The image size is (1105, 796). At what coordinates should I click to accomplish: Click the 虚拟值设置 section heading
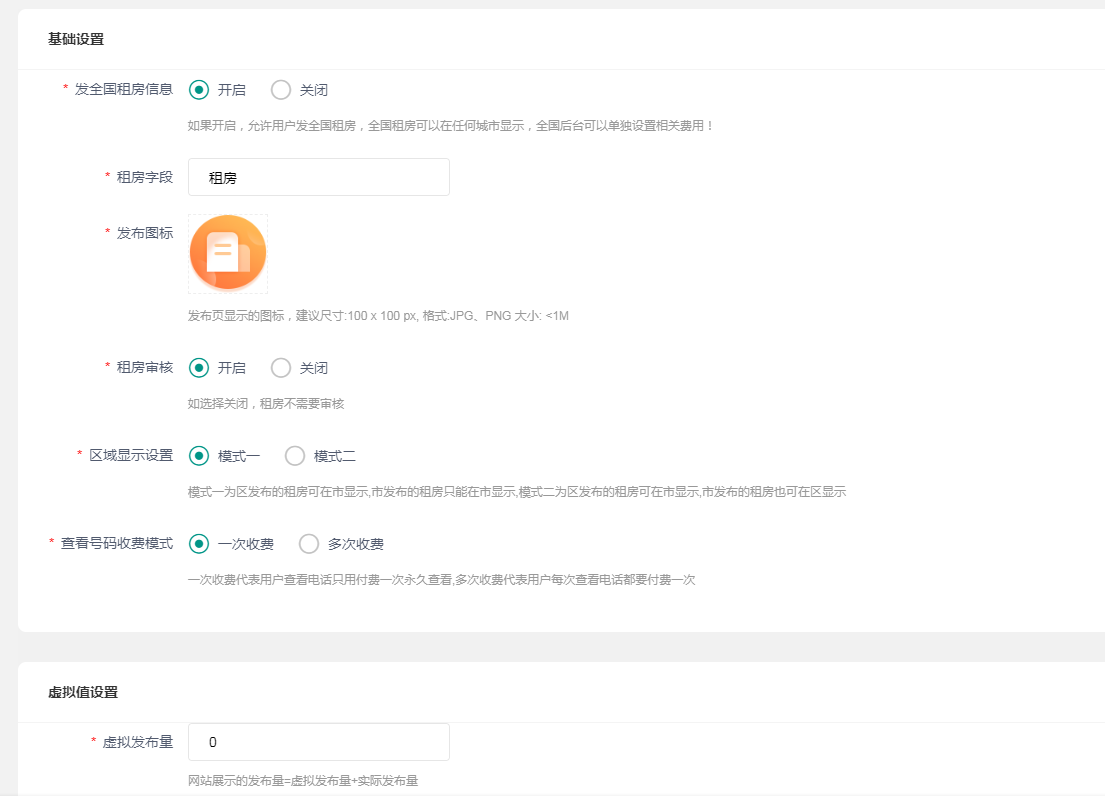pyautogui.click(x=83, y=692)
